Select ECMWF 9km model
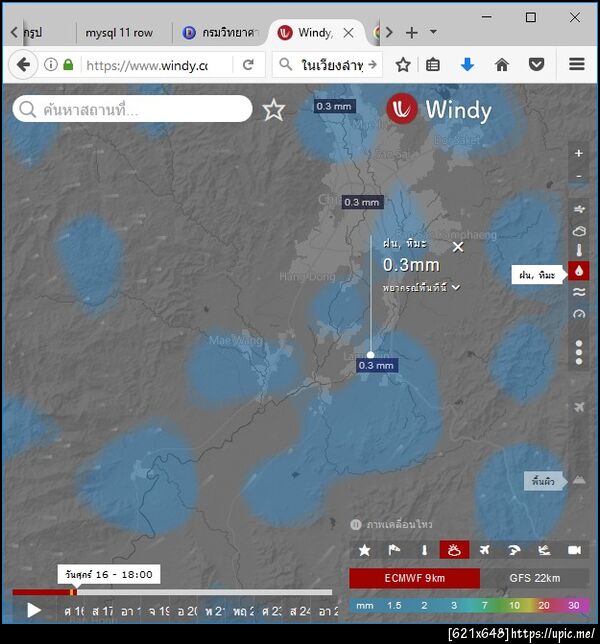This screenshot has height=644, width=600. (x=414, y=578)
